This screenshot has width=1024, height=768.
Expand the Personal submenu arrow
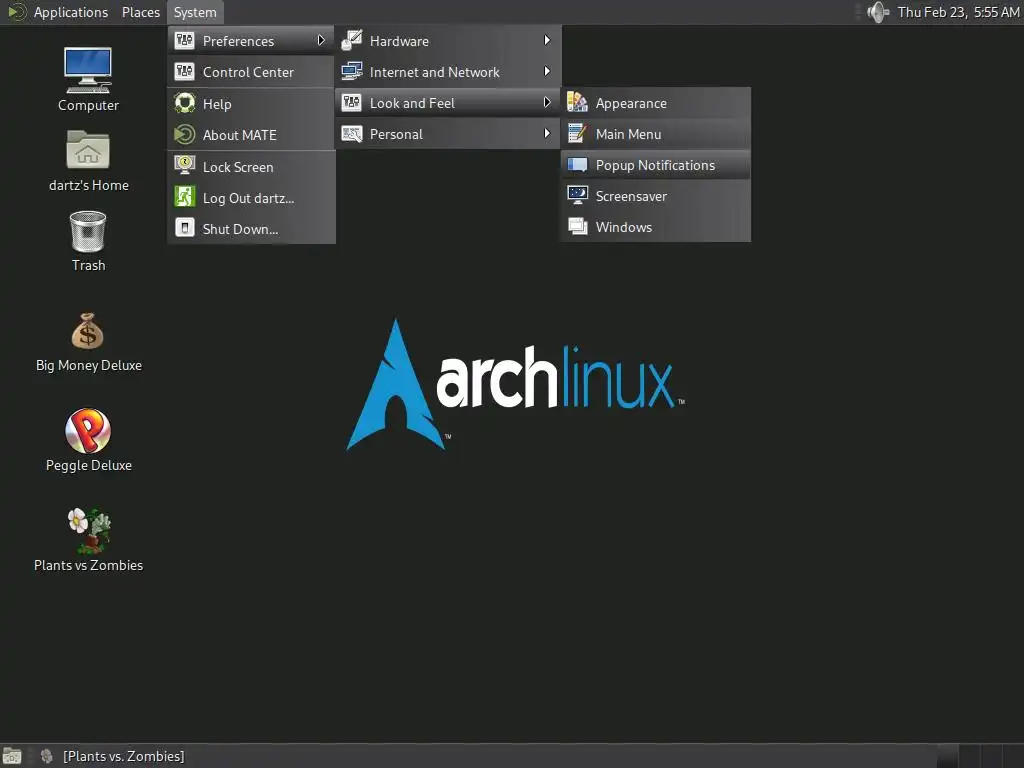coord(547,134)
